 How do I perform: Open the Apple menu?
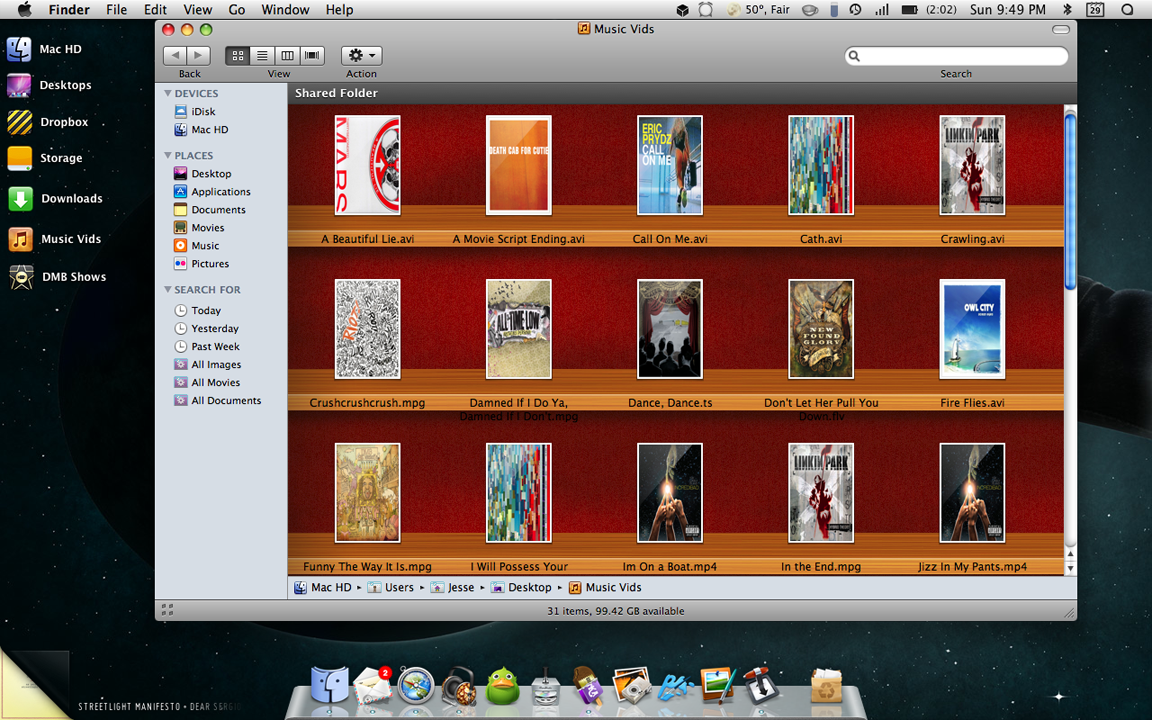click(24, 10)
